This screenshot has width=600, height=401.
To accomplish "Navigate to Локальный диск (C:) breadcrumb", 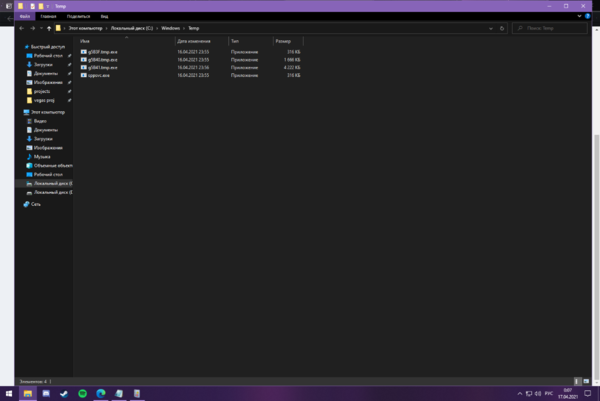I will (x=132, y=28).
